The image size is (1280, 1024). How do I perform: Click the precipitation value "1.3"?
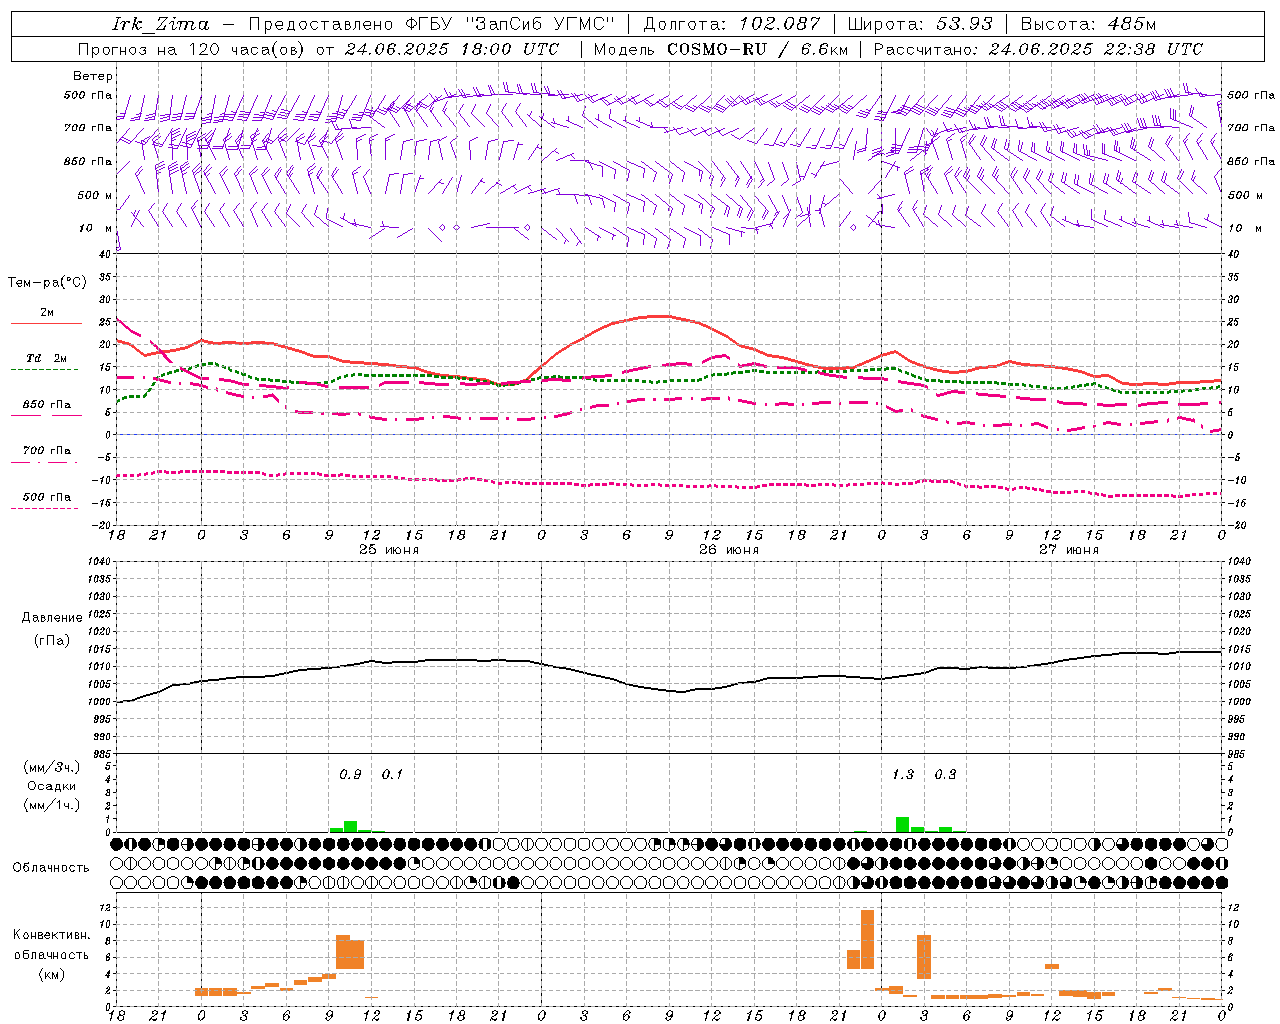[902, 775]
